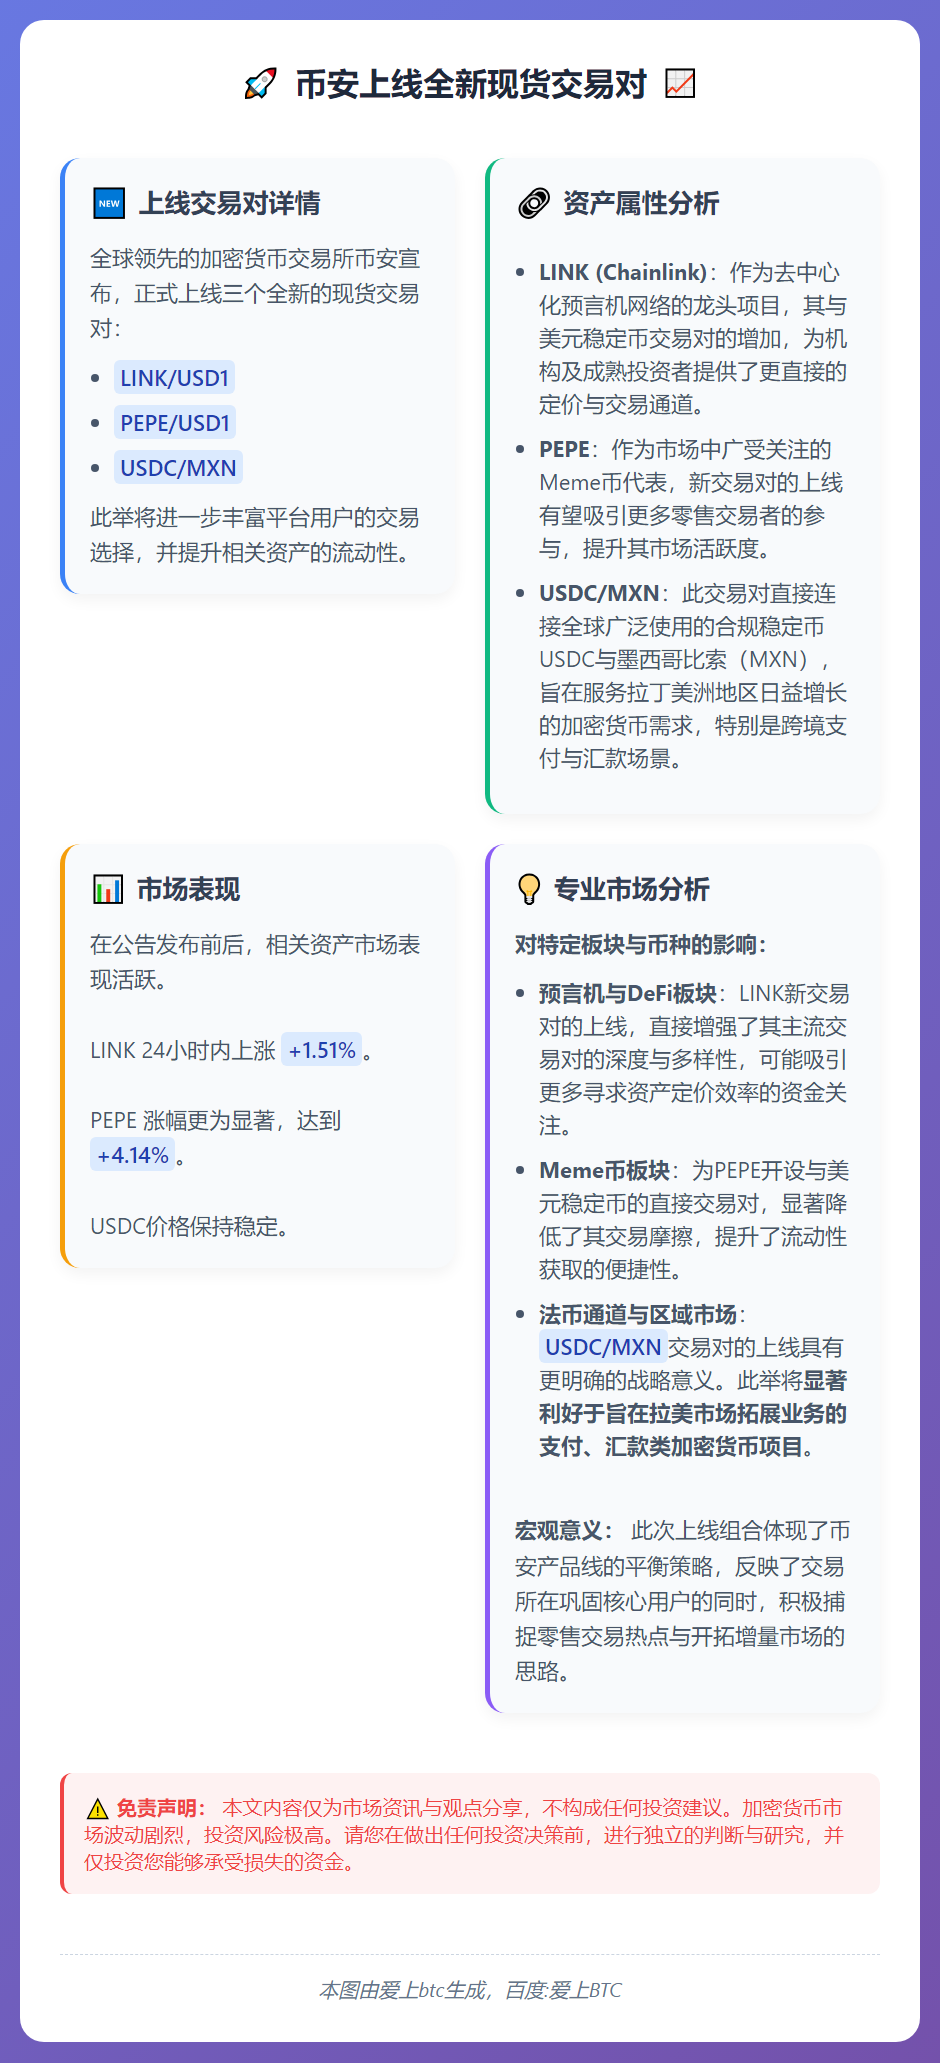Click the bold phrase 显著利好于旨在拉美市场拓展业务的
The height and width of the screenshot is (2063, 940).
click(x=693, y=1397)
